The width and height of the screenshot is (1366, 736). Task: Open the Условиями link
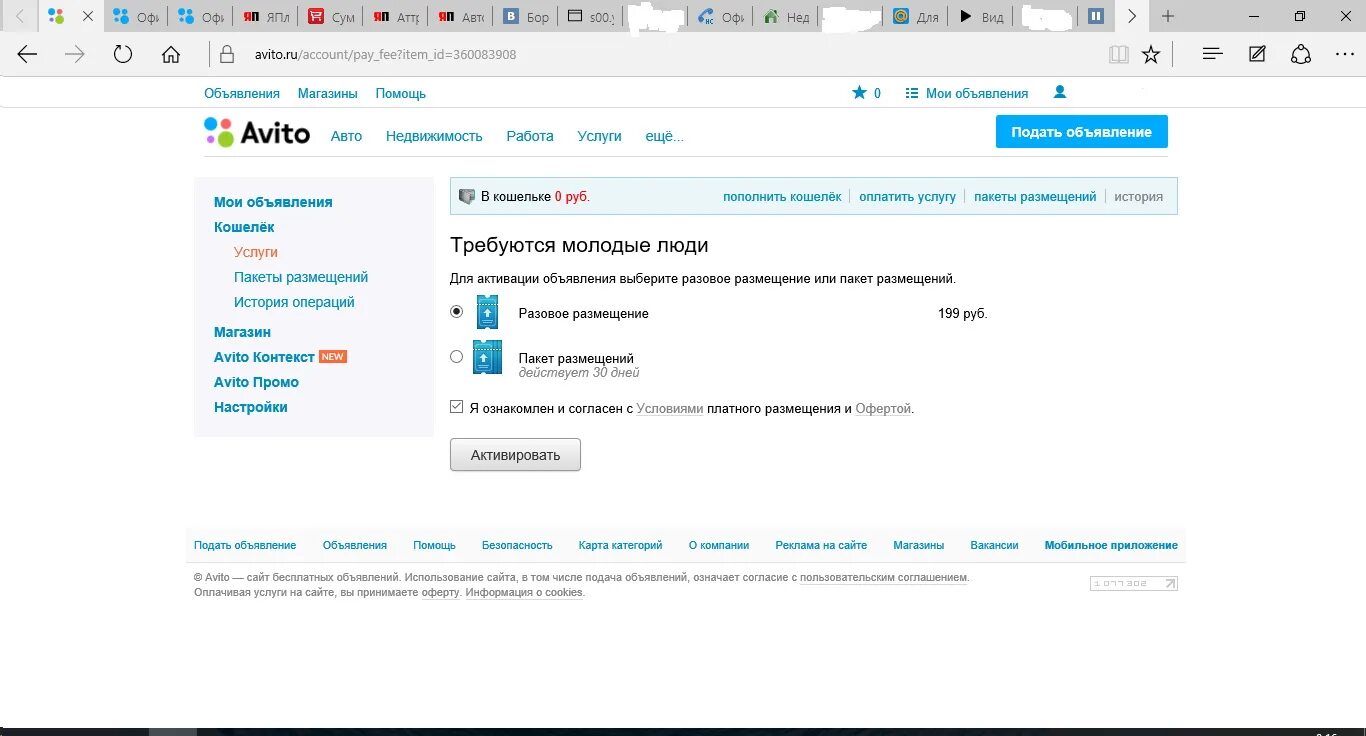[670, 409]
